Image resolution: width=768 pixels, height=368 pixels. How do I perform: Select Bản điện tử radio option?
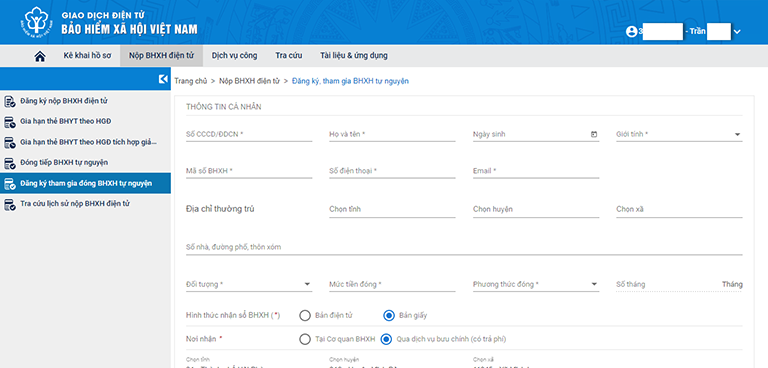click(x=305, y=316)
